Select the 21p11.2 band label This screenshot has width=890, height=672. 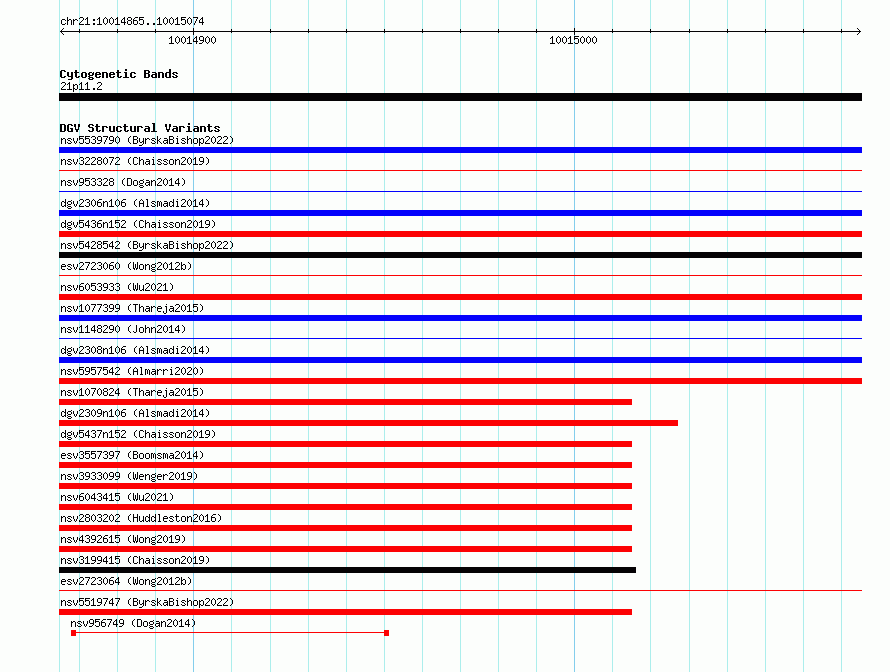(x=81, y=86)
